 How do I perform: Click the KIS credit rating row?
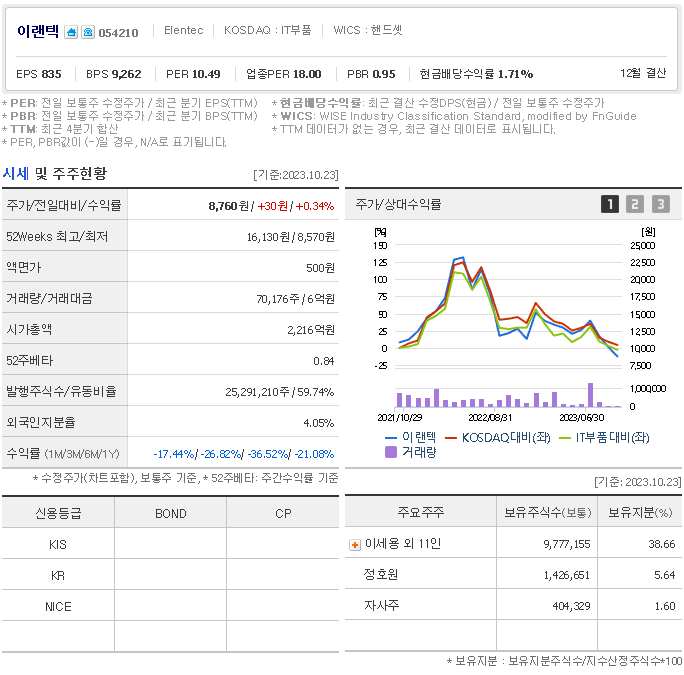click(170, 544)
